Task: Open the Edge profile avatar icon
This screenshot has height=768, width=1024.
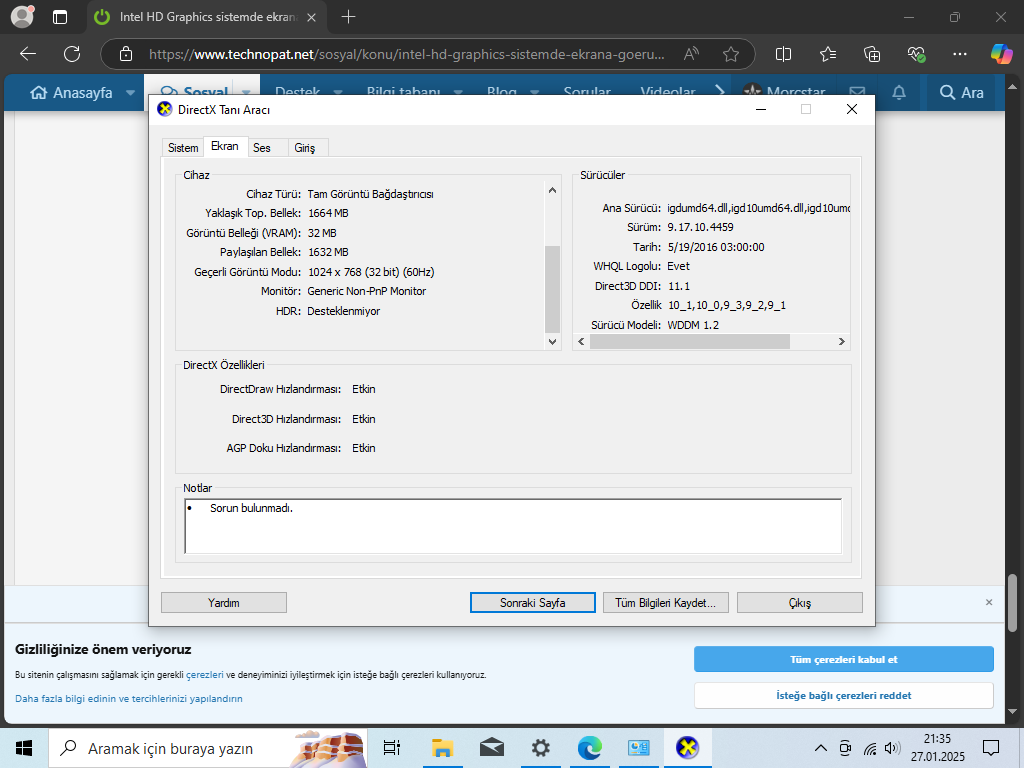Action: pos(22,17)
